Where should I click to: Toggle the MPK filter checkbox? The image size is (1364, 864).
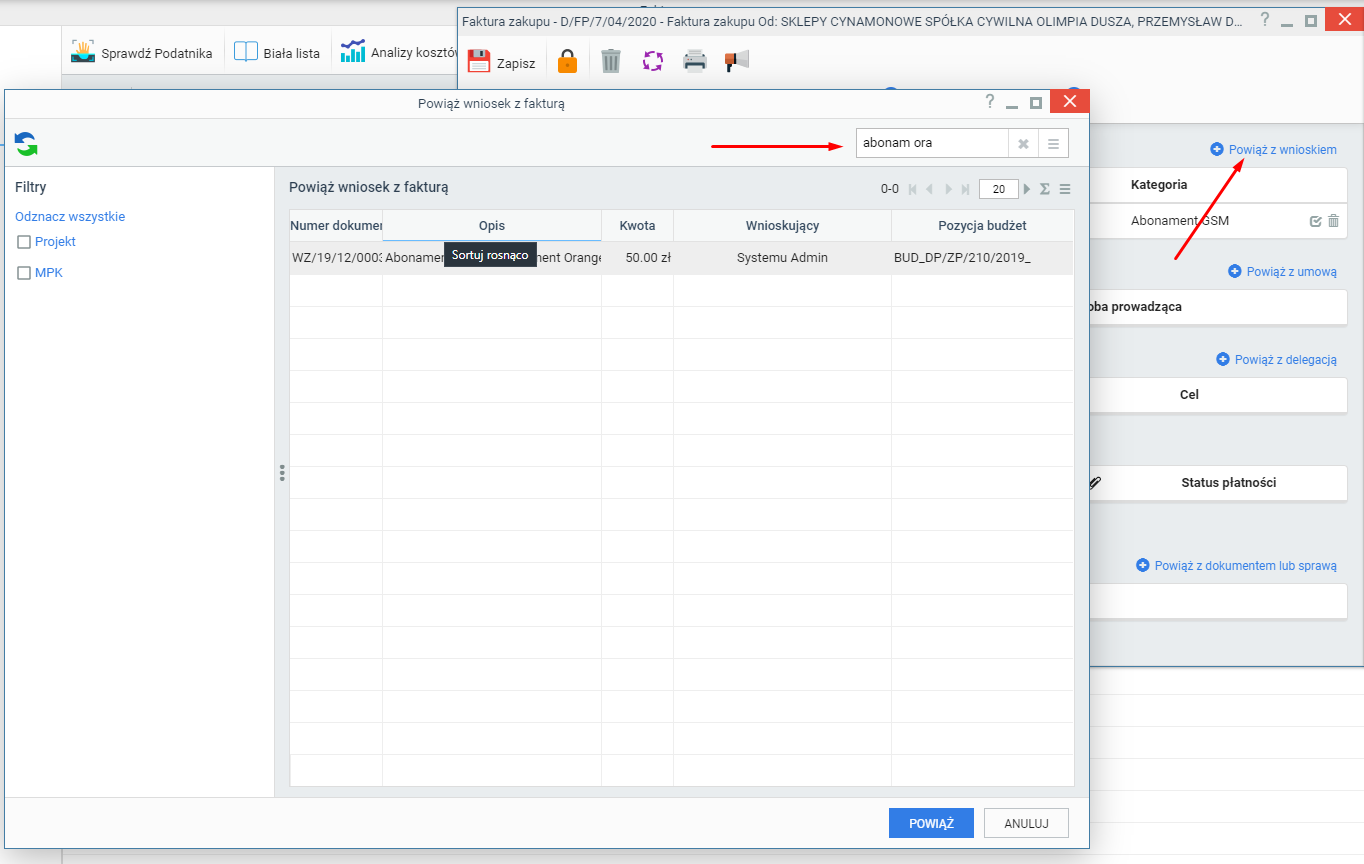click(24, 273)
